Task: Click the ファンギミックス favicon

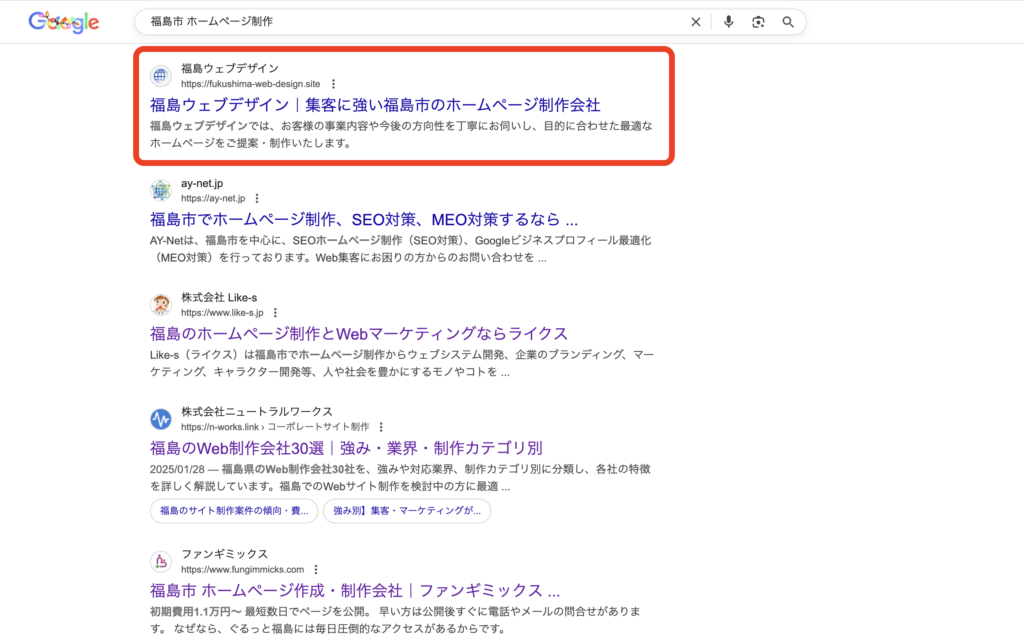Action: pos(161,561)
